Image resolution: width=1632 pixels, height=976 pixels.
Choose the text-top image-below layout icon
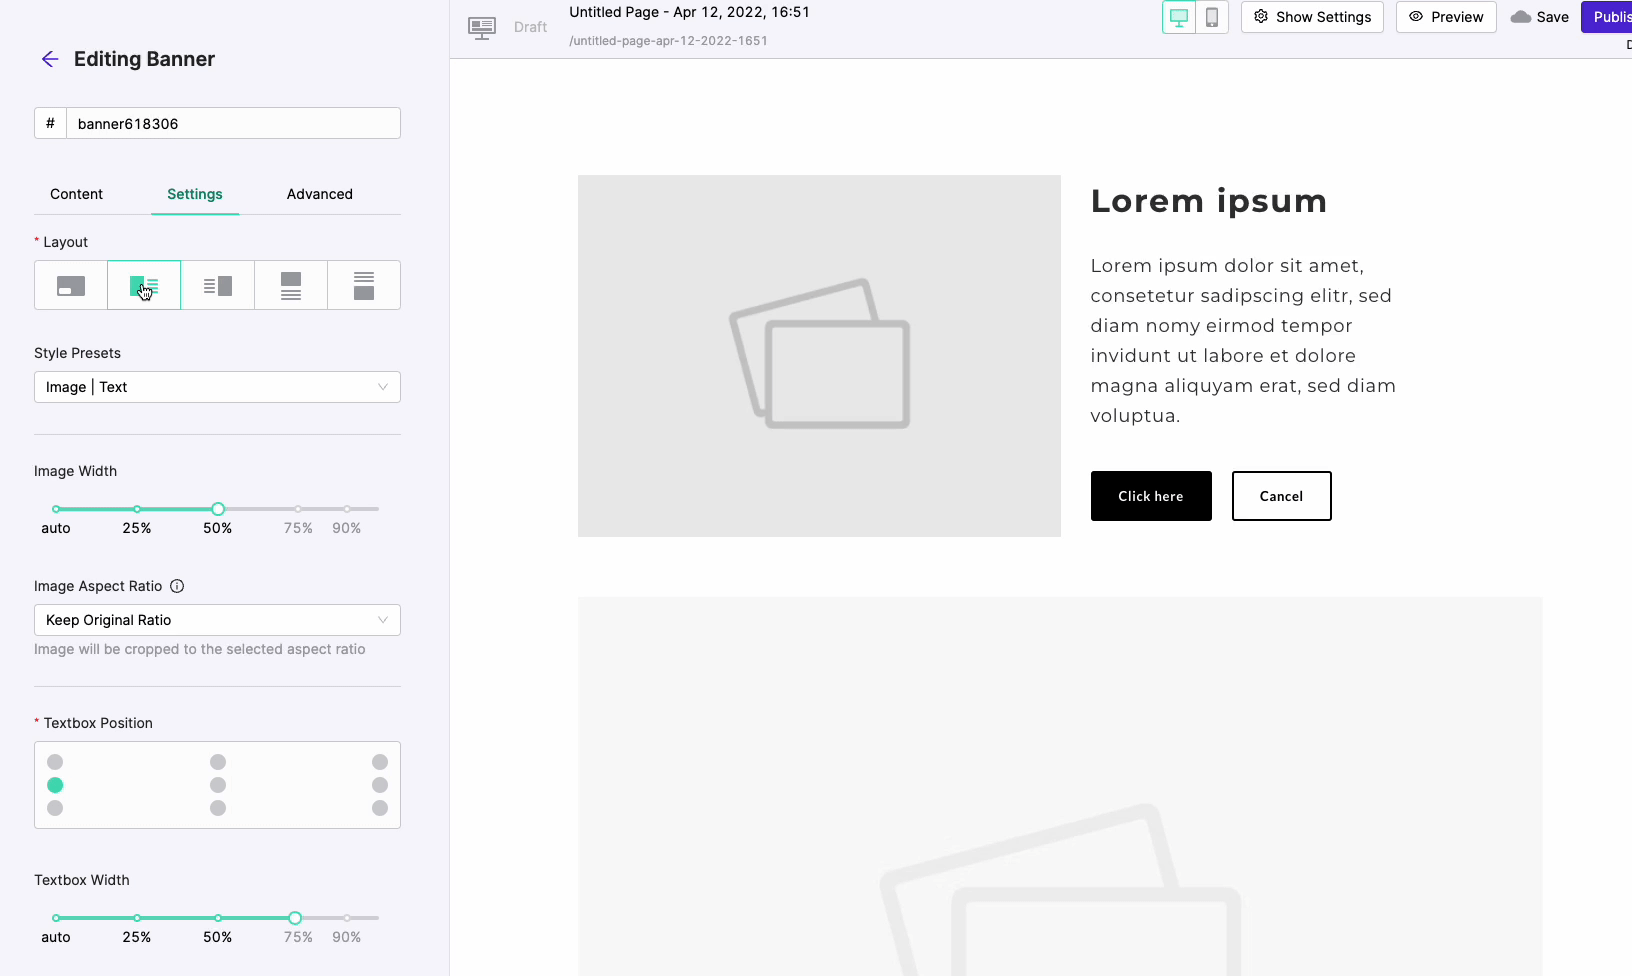(x=364, y=286)
